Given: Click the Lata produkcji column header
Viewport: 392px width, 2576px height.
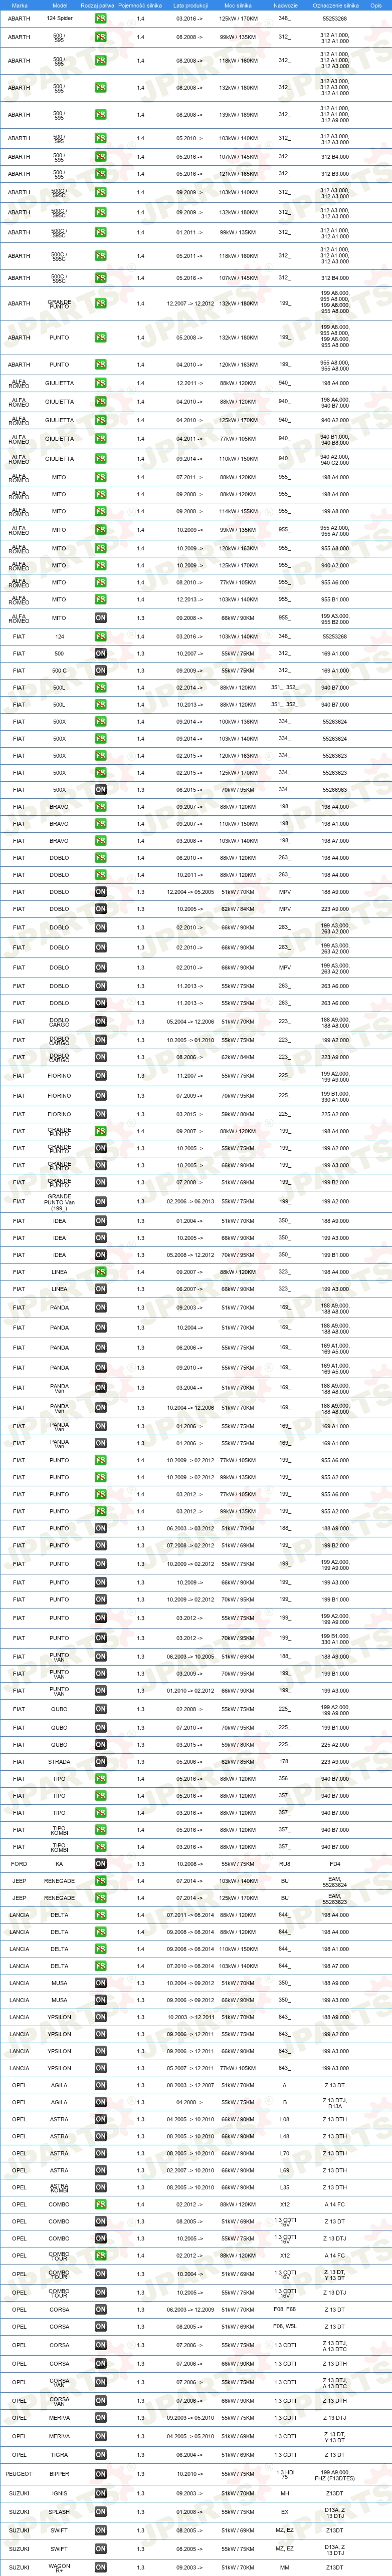Looking at the screenshot, I should (190, 5).
